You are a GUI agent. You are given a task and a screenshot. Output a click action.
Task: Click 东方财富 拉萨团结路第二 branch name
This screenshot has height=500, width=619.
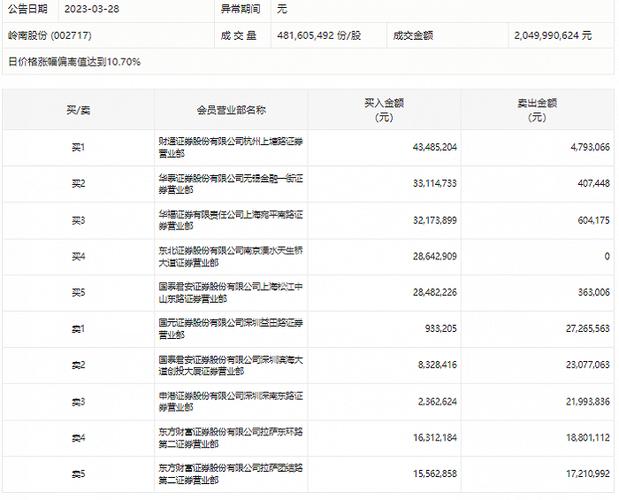tap(231, 474)
